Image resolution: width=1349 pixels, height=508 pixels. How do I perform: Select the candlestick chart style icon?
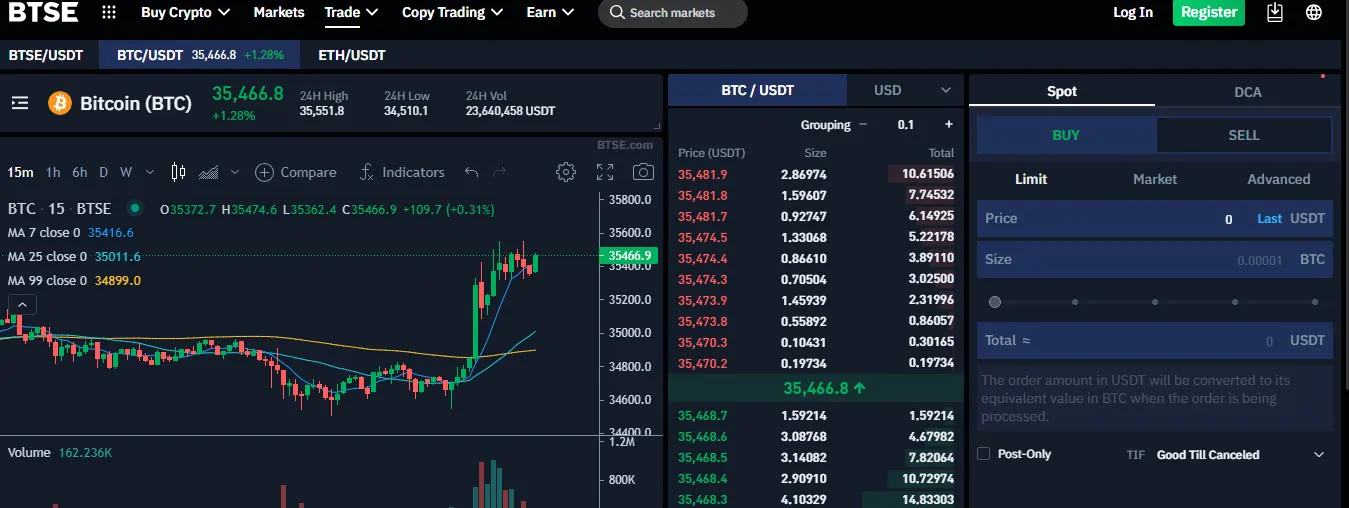click(178, 172)
